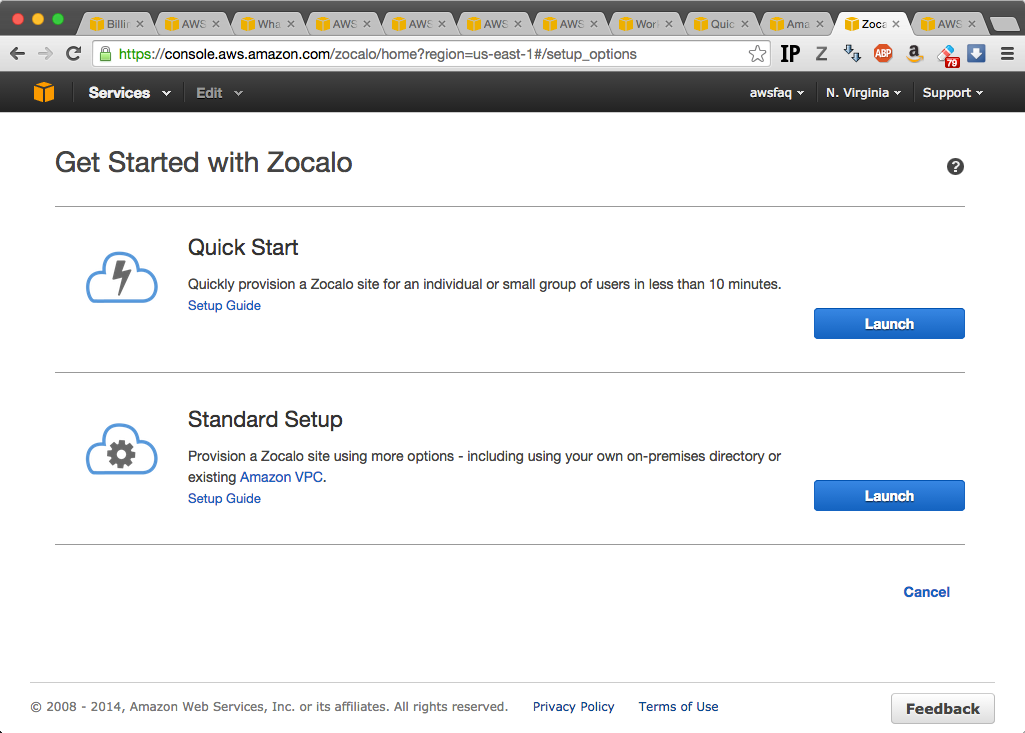Open the Terms of Use link
This screenshot has height=733, width=1025.
pos(678,707)
